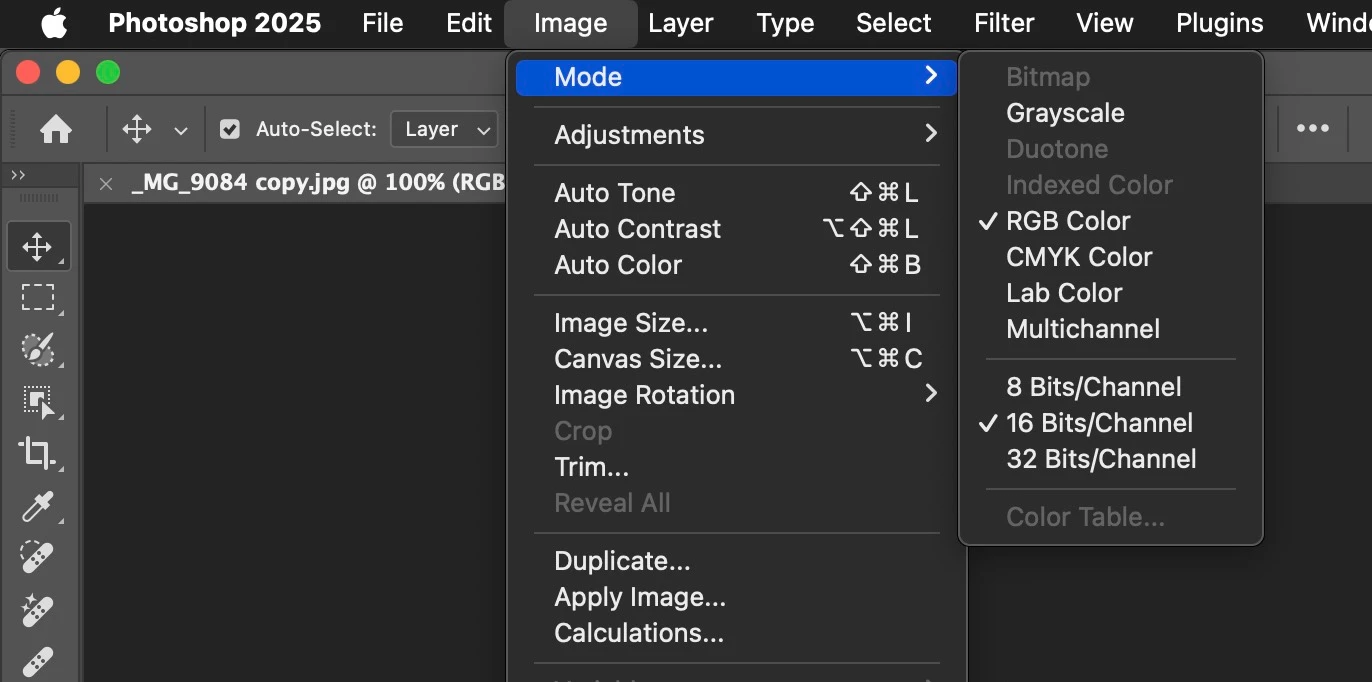The image size is (1372, 682).
Task: Open the Apple menu
Action: pos(54,22)
